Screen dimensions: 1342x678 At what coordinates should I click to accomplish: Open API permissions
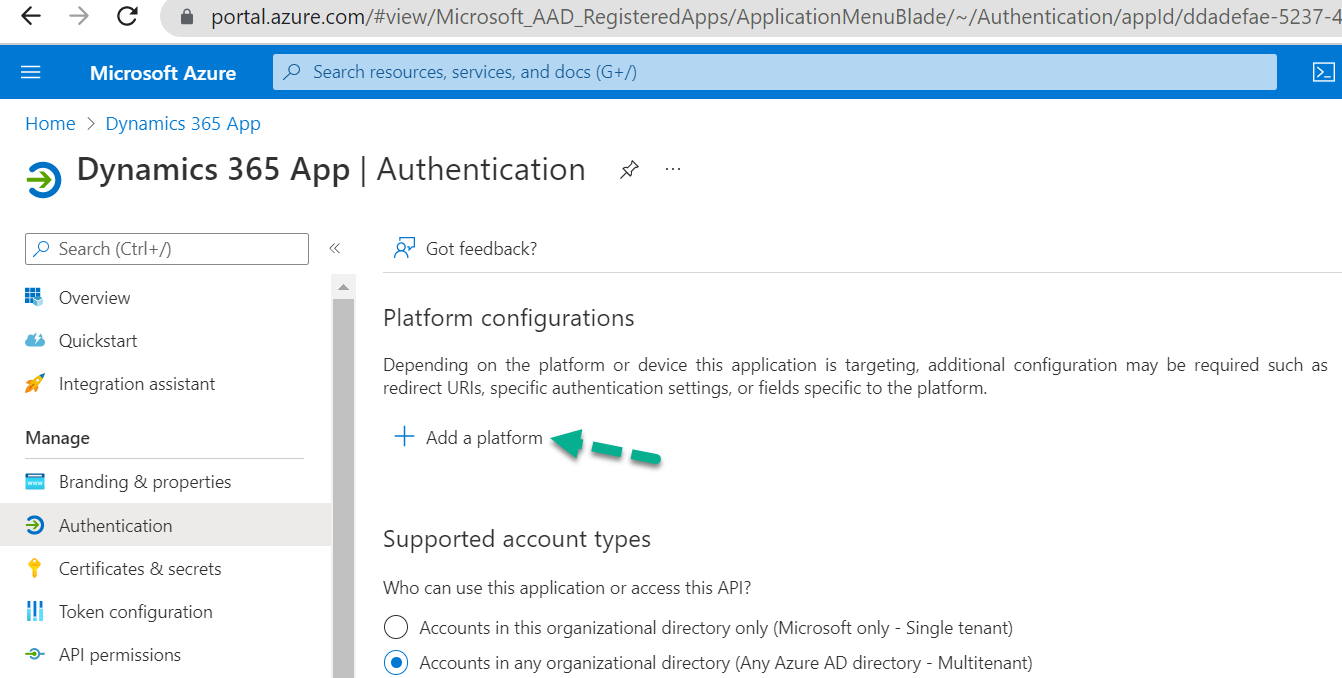coord(120,654)
